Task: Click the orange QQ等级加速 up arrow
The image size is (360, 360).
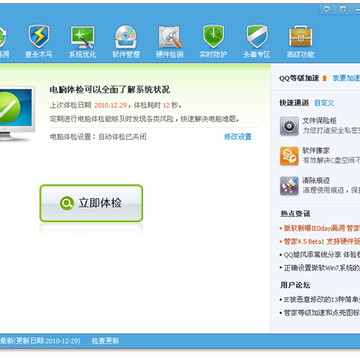Action: tap(325, 78)
